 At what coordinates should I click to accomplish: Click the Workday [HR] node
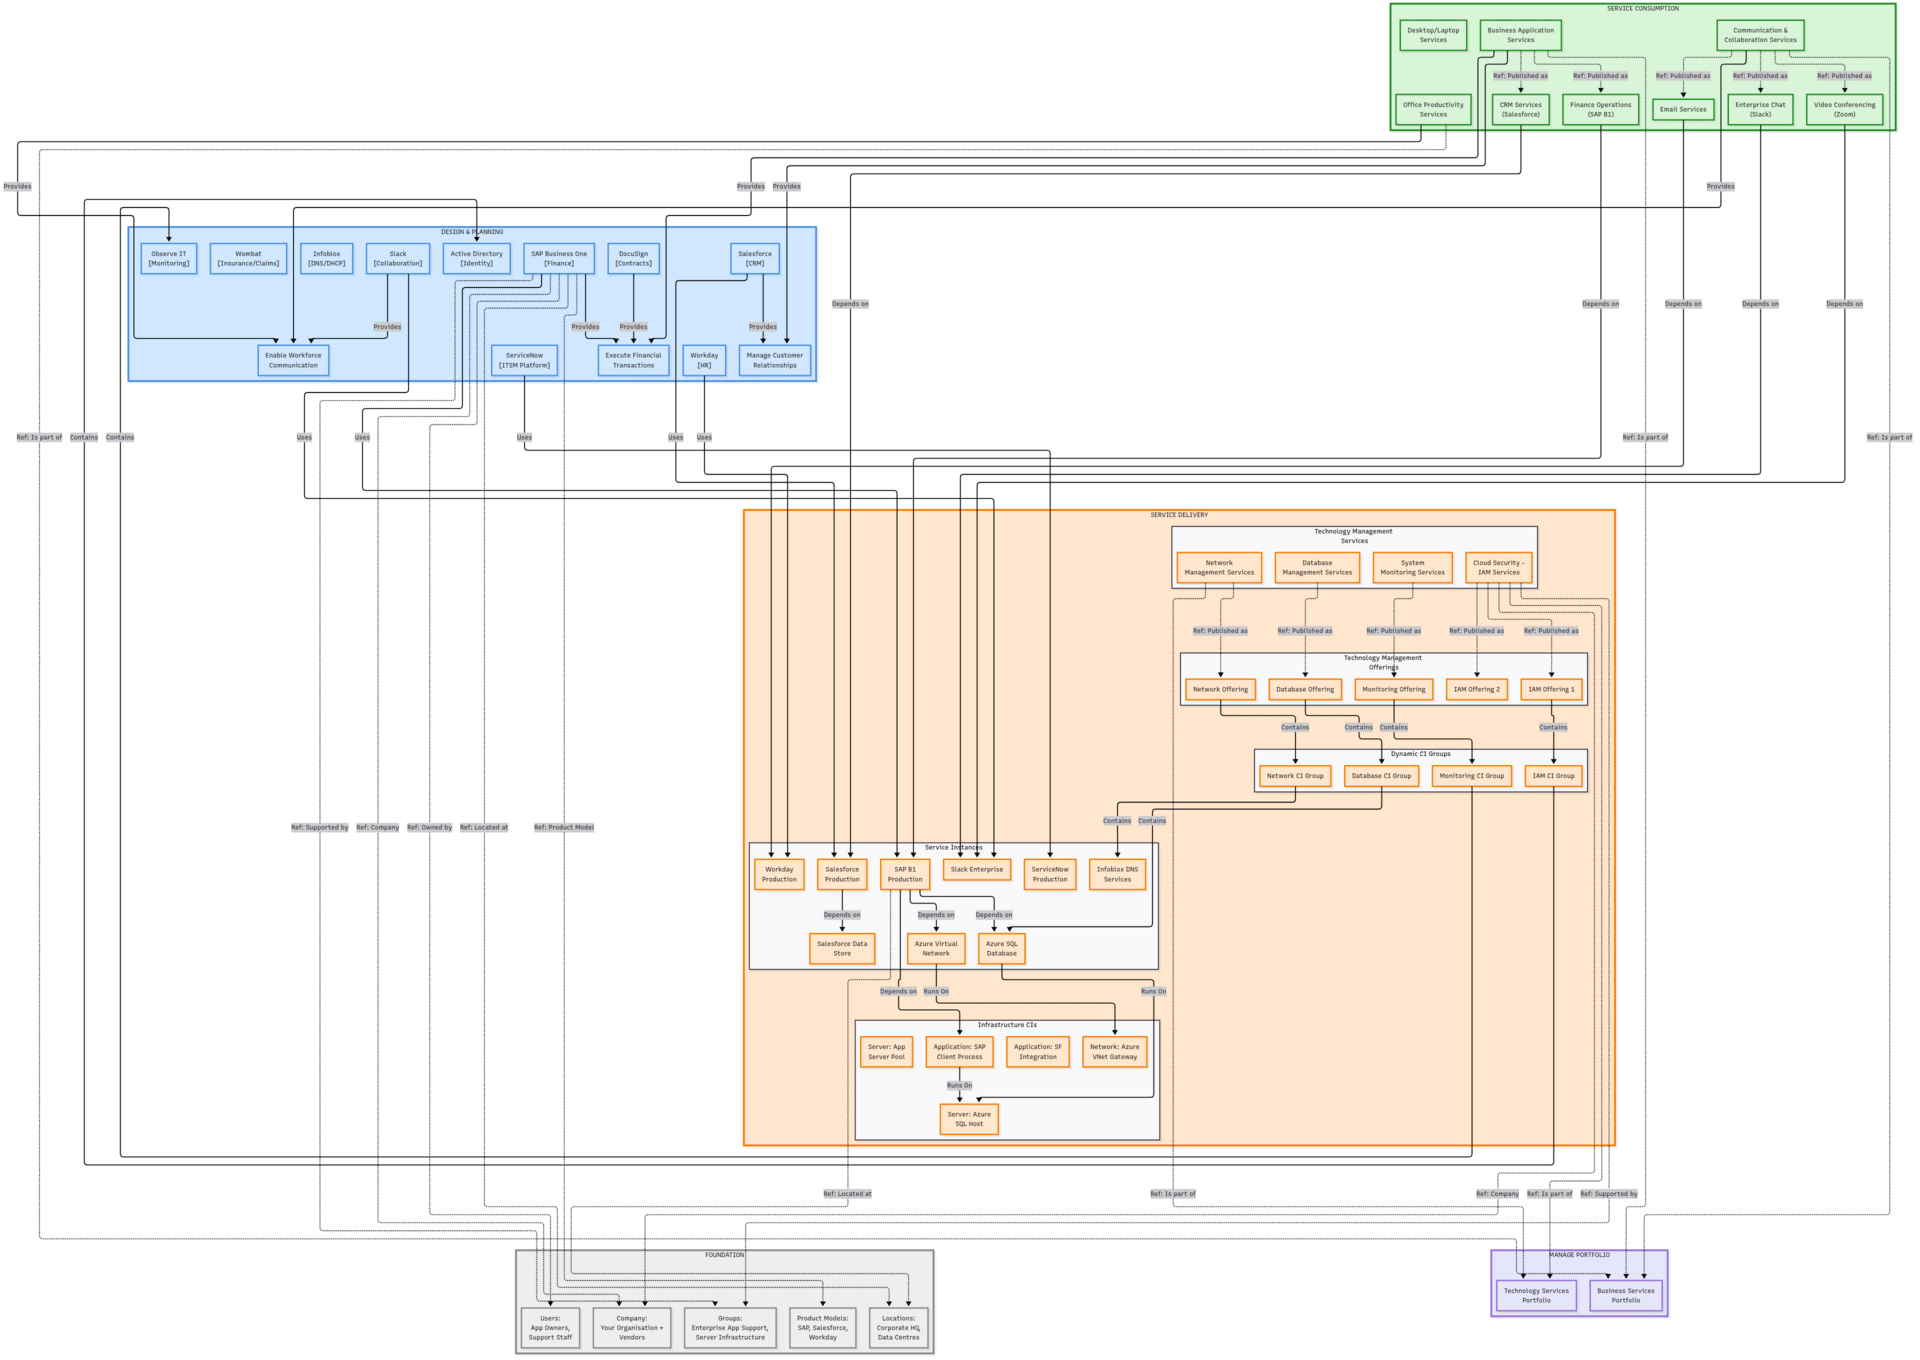704,360
